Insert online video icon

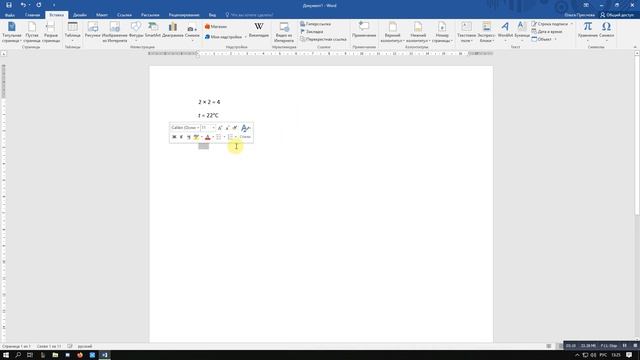284,32
